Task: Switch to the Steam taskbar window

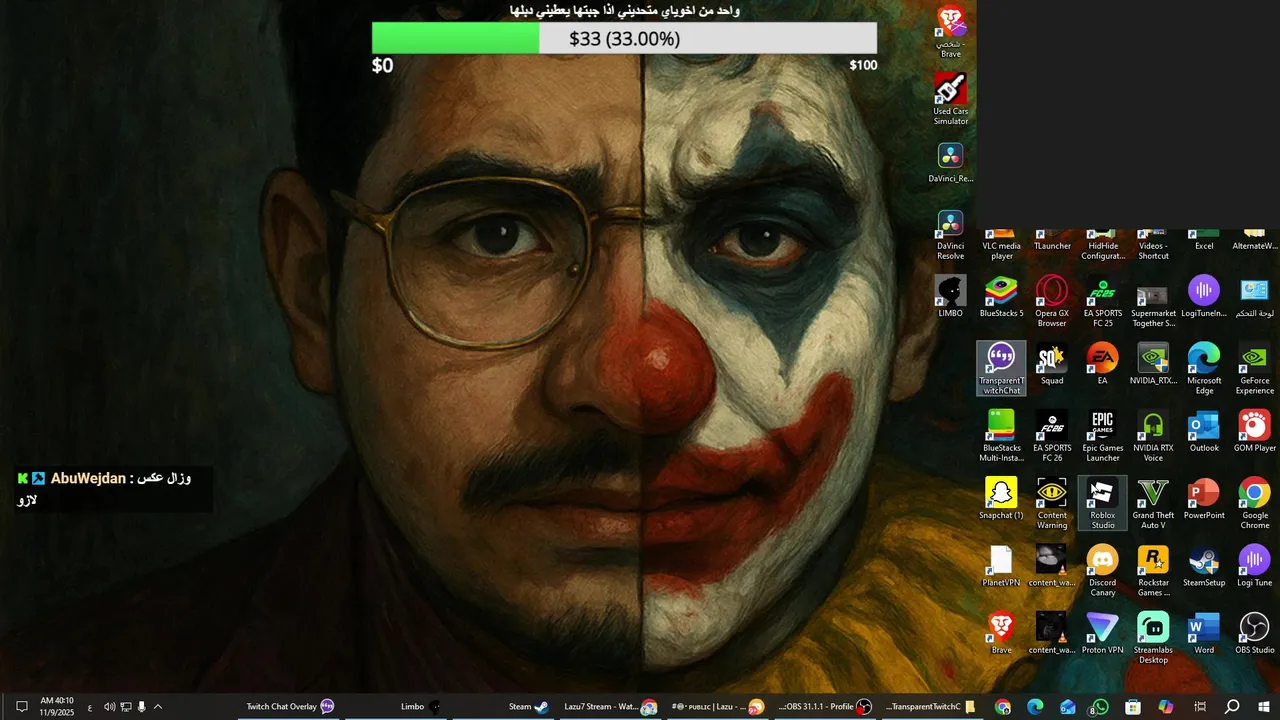Action: (529, 706)
